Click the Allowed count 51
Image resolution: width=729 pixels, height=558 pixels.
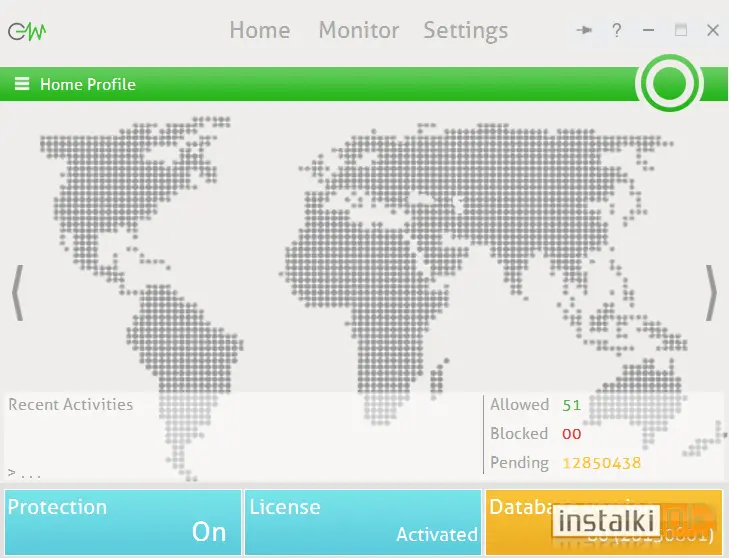[571, 405]
